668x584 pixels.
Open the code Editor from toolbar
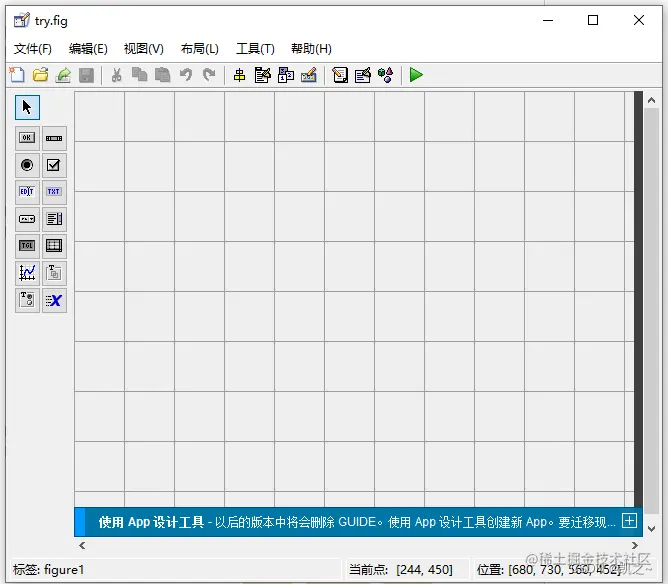point(340,75)
